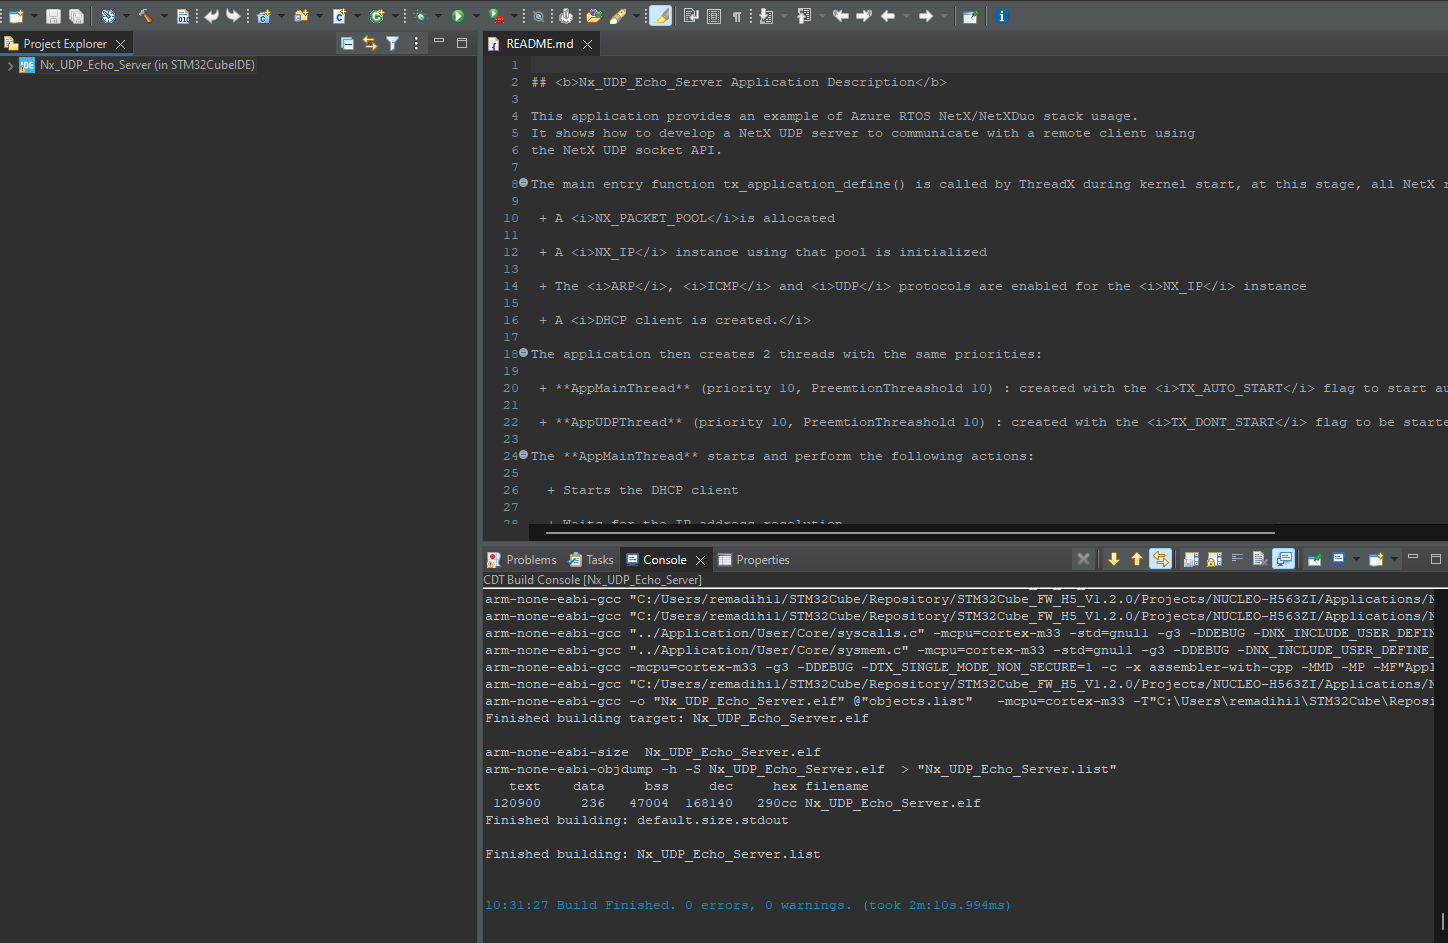Click Collapse All in Project Explorer

click(x=347, y=43)
